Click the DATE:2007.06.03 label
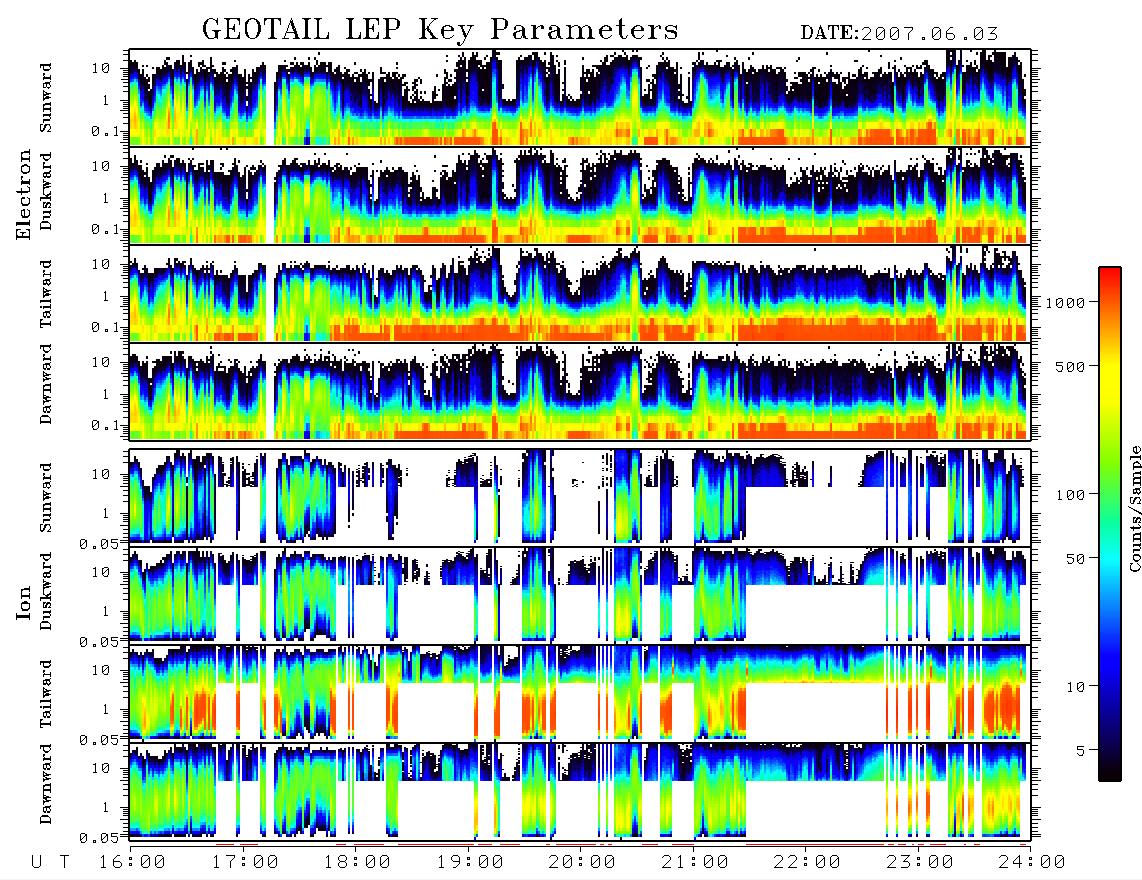 coord(899,34)
